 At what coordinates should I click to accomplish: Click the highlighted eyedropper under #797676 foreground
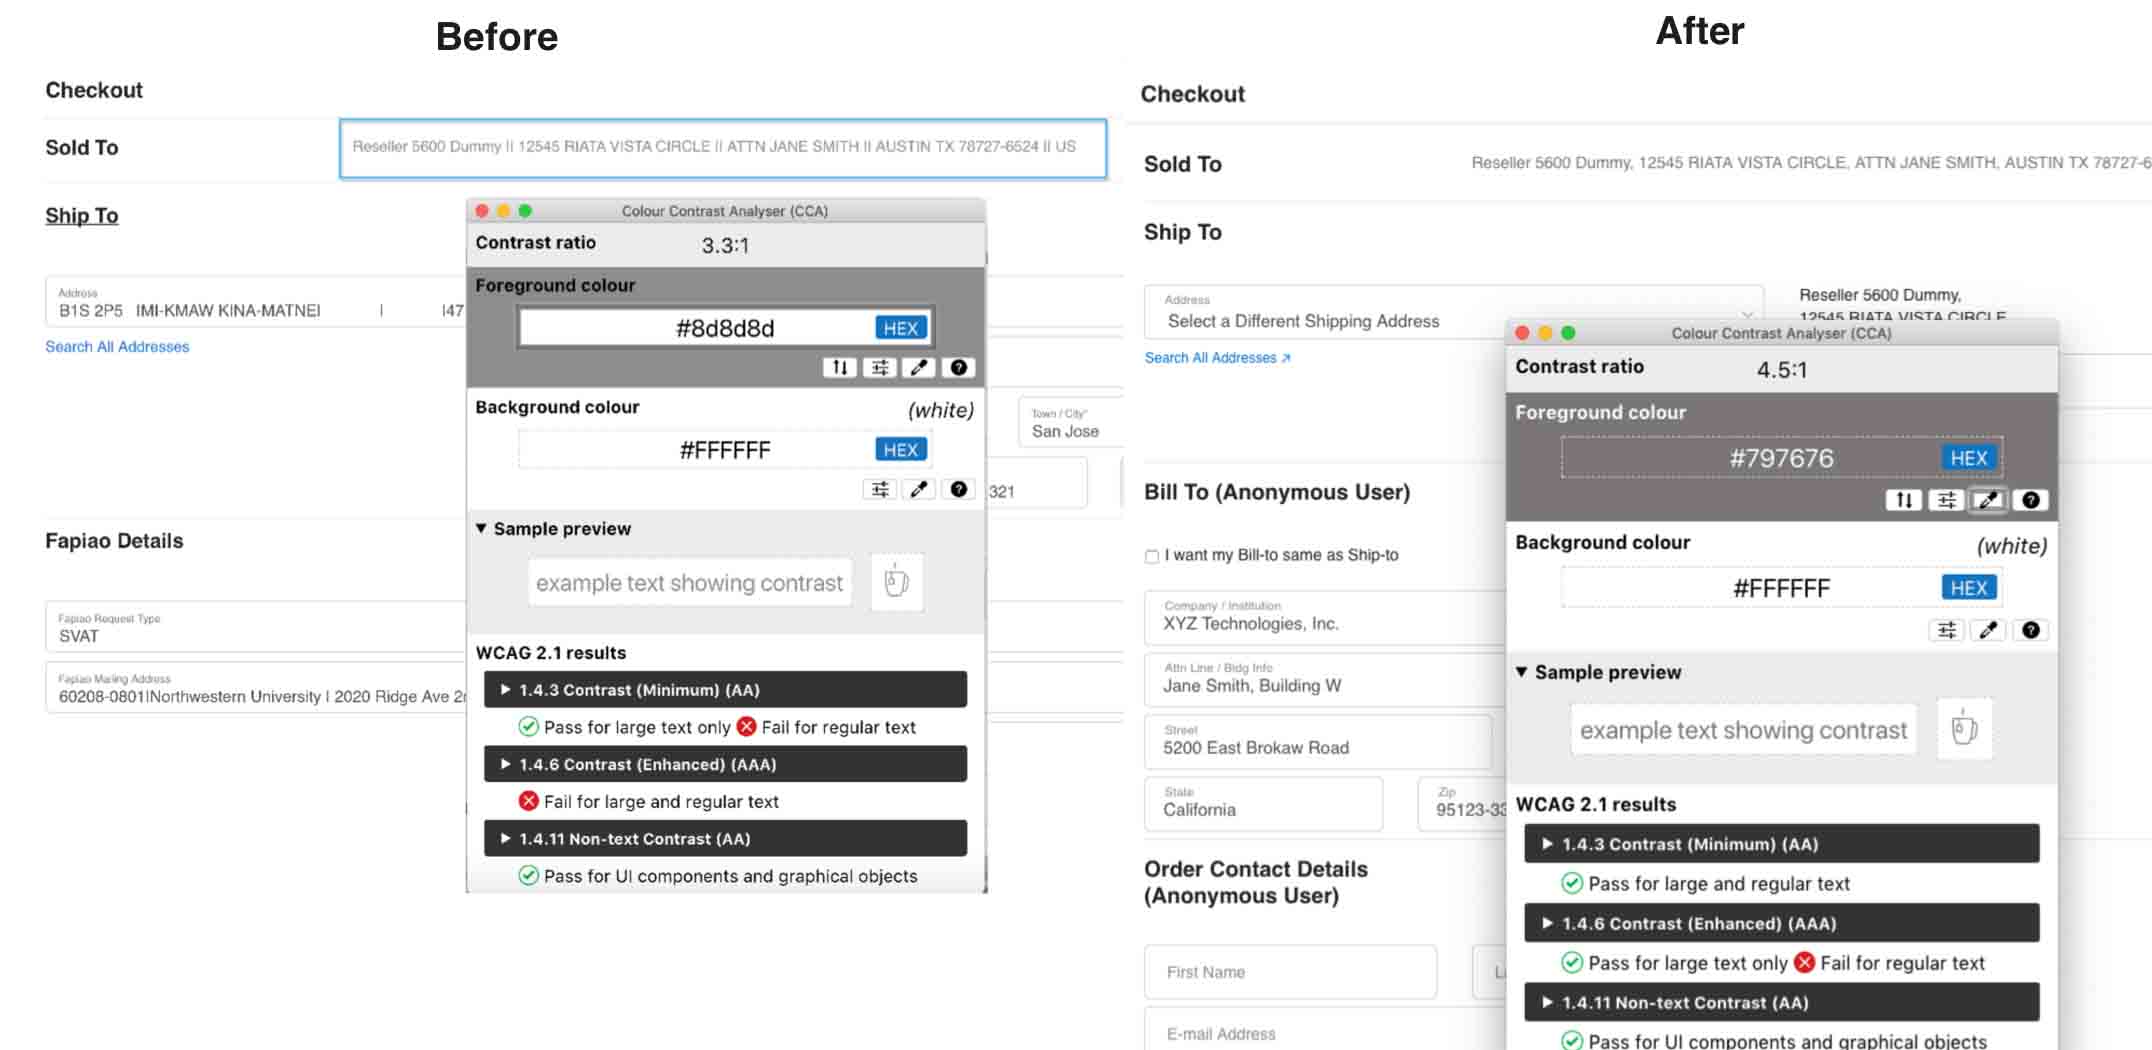click(1988, 500)
